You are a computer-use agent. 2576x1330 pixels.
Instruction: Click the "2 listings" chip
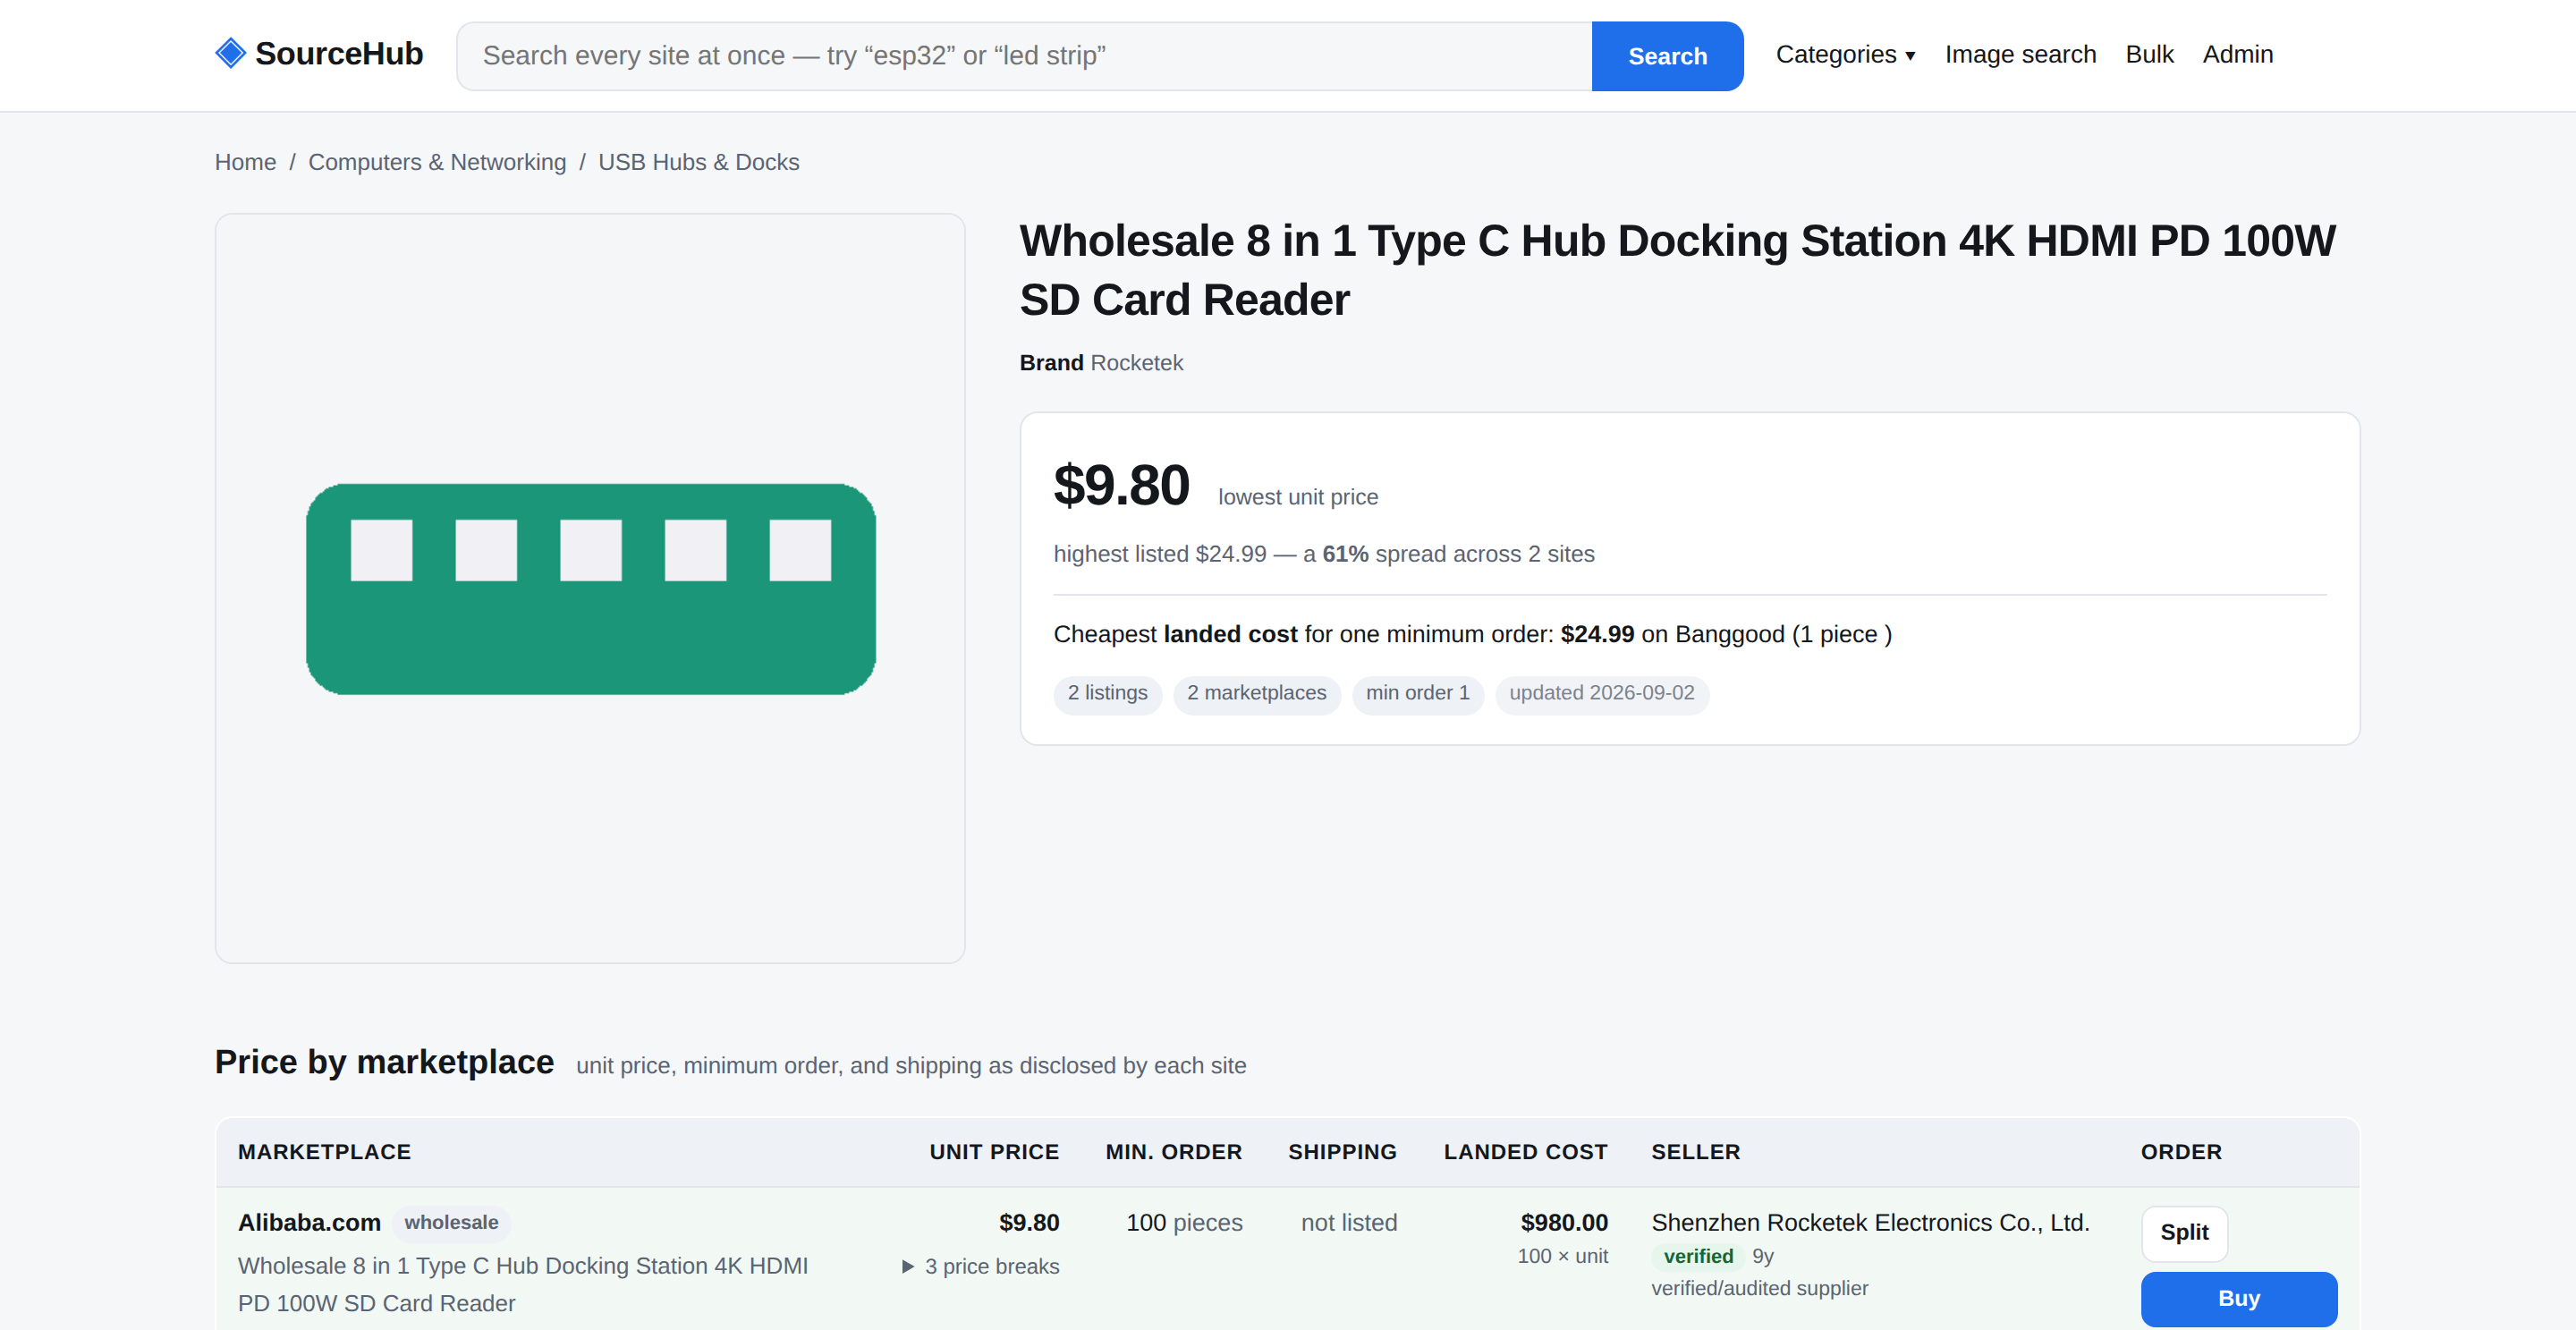1108,693
